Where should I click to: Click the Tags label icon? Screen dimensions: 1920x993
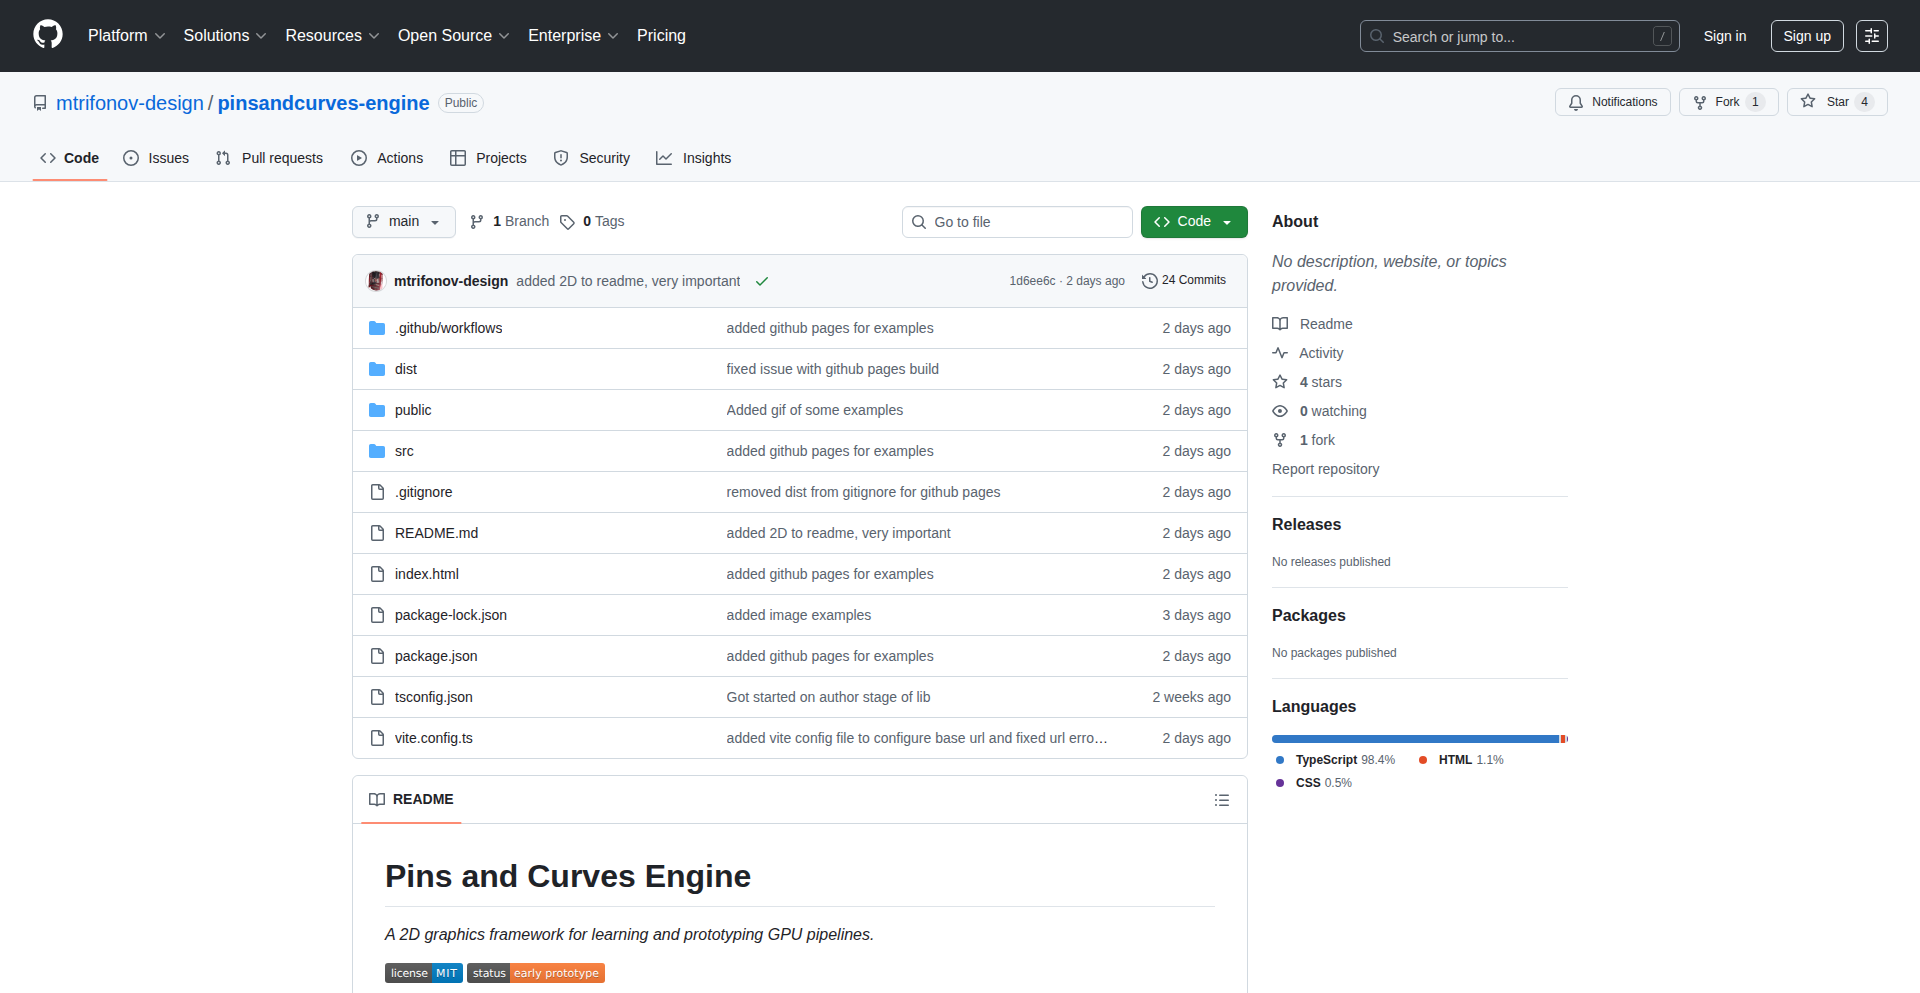click(567, 222)
